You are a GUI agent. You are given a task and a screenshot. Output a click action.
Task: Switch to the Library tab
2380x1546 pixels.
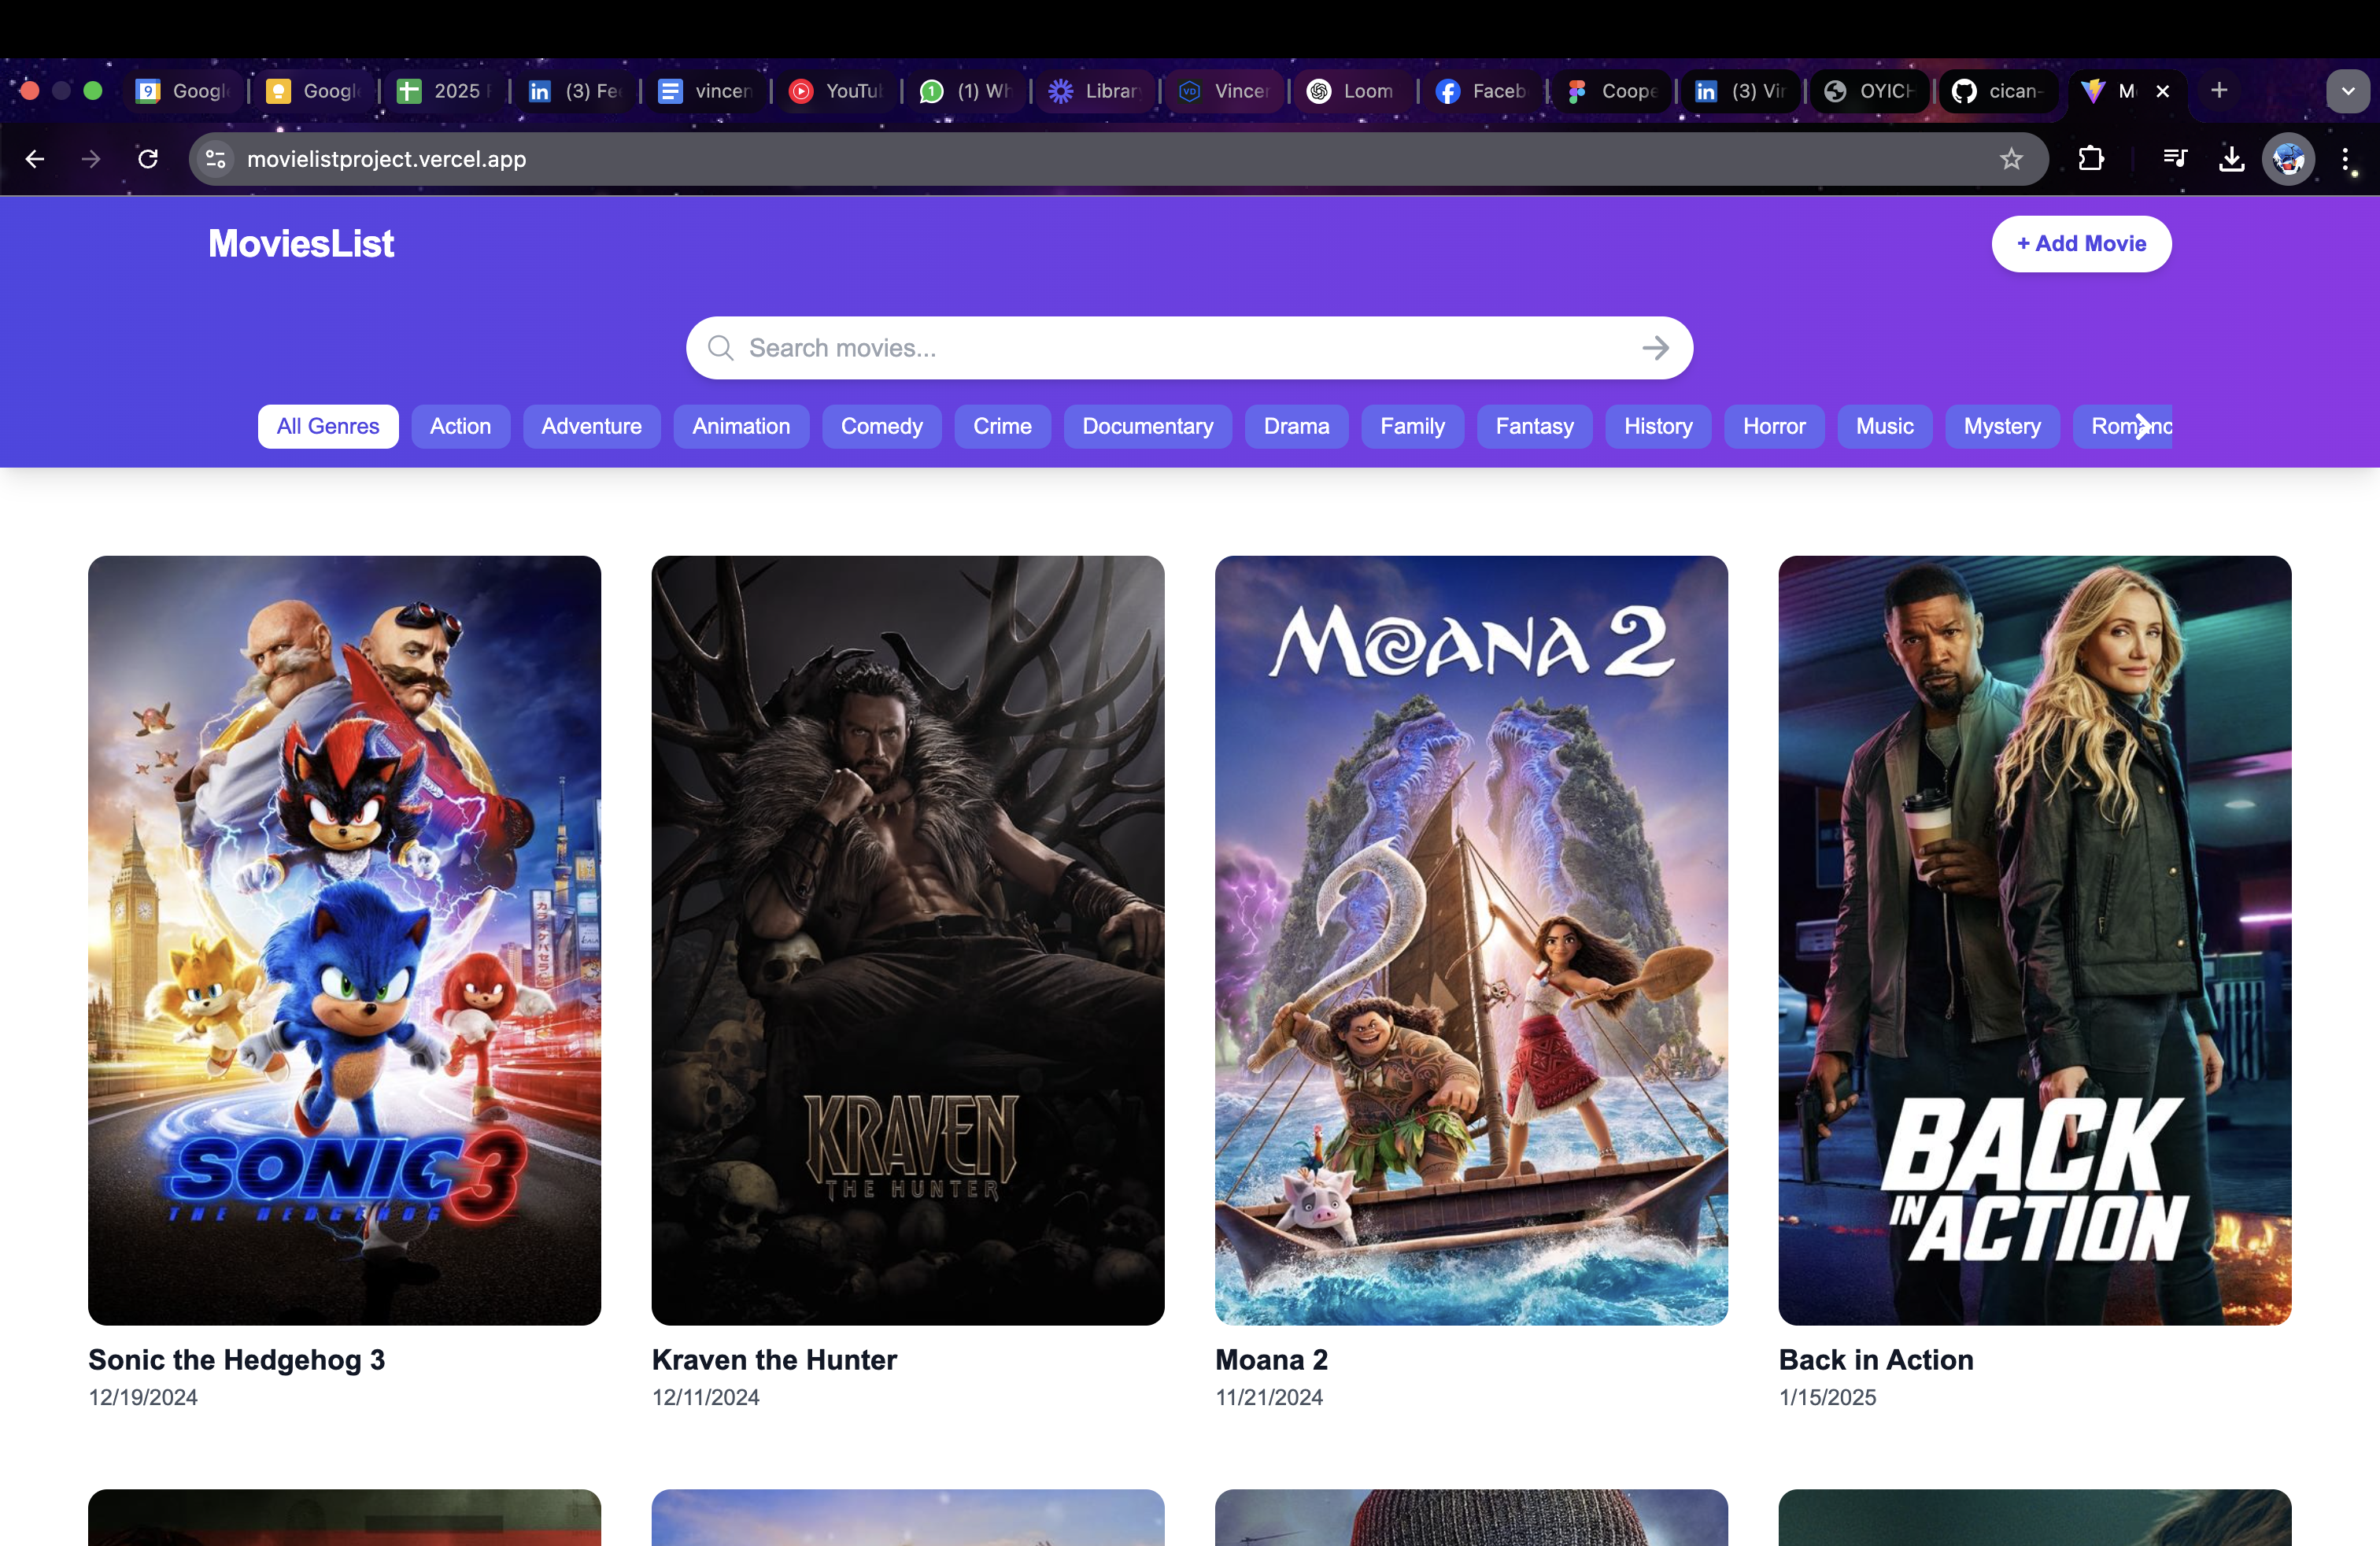[x=1095, y=91]
